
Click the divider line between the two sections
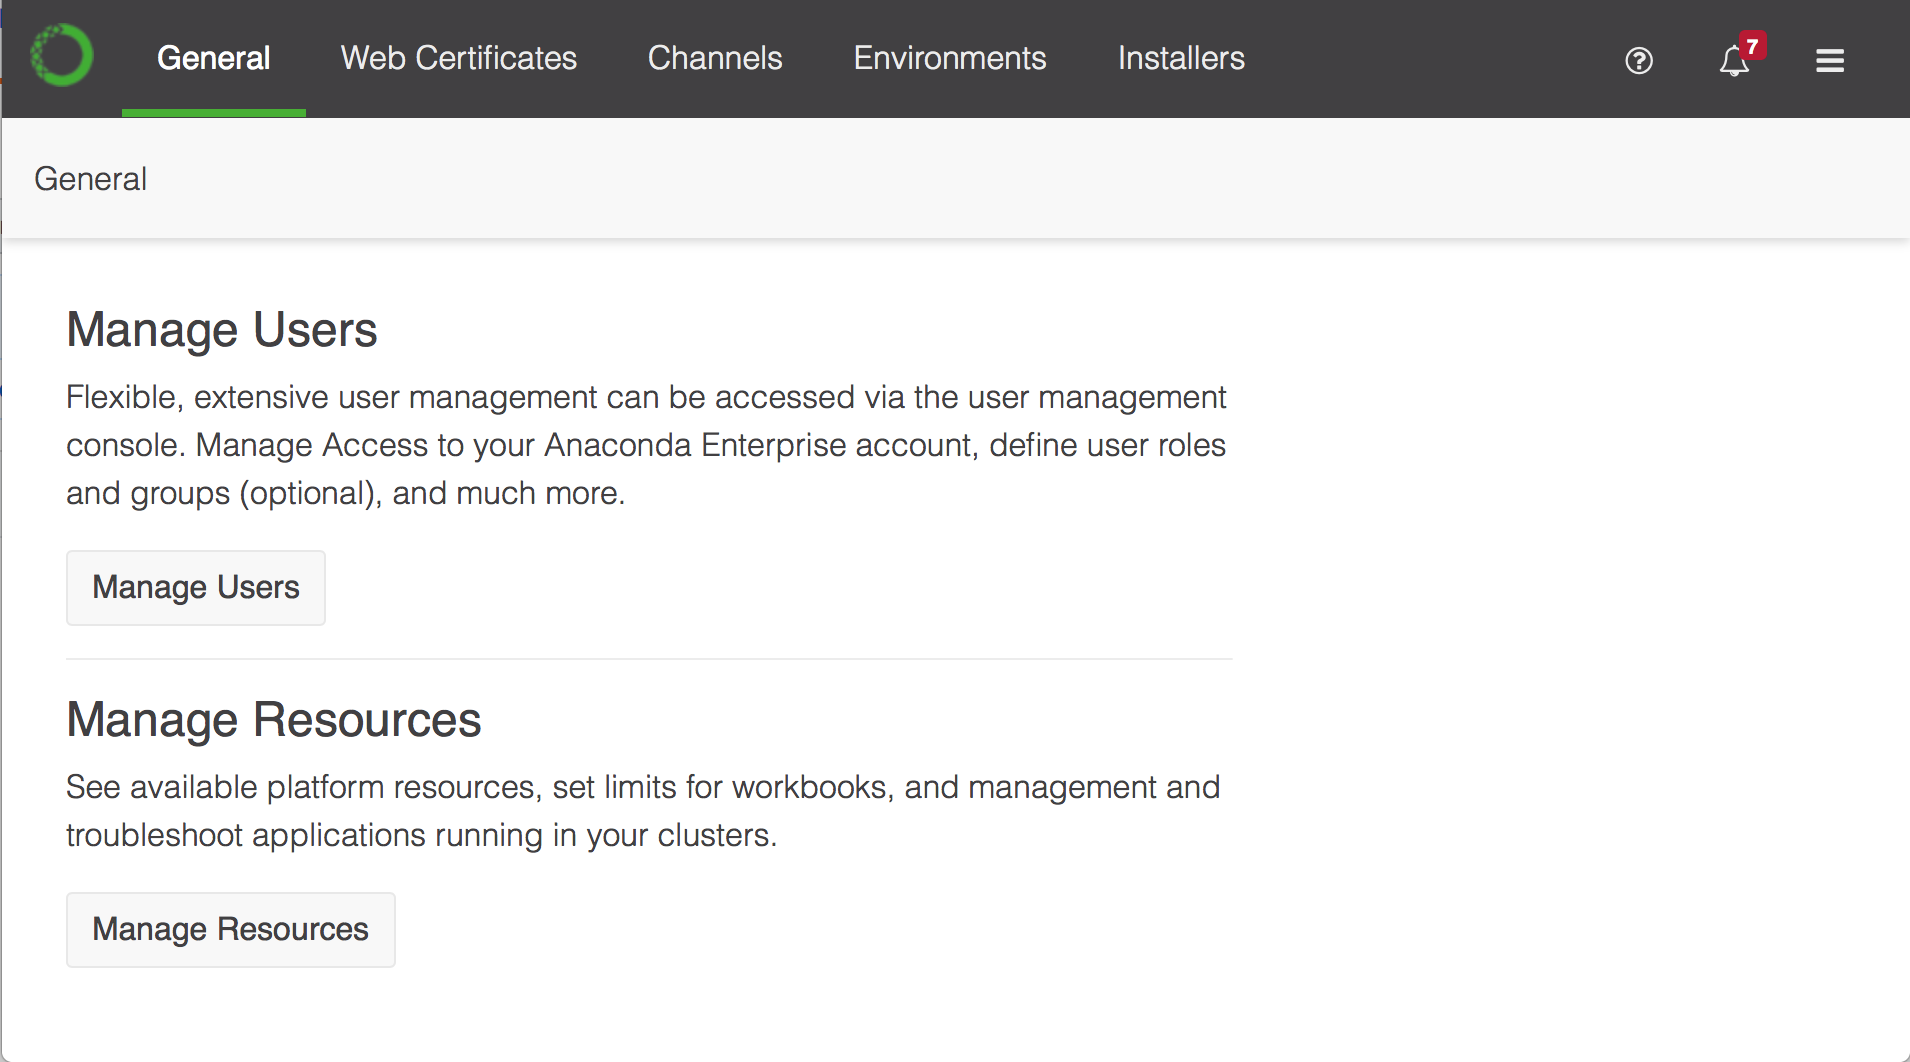point(649,659)
